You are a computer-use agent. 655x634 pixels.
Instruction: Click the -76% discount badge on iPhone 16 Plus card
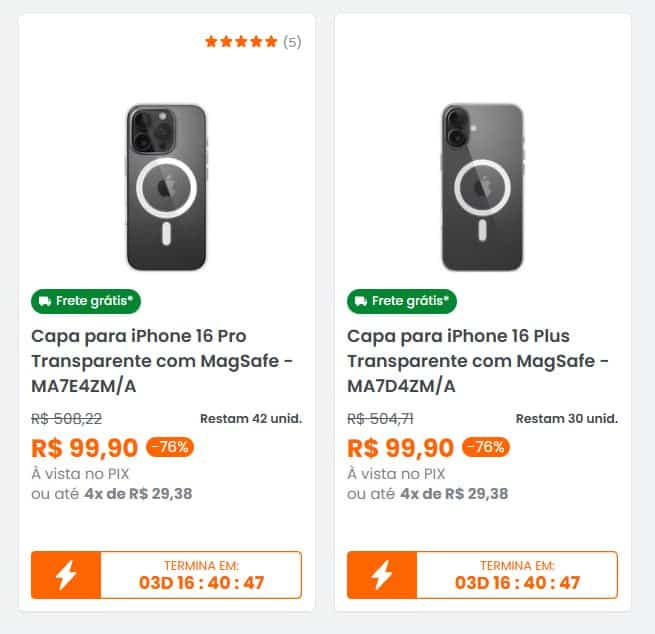click(486, 447)
